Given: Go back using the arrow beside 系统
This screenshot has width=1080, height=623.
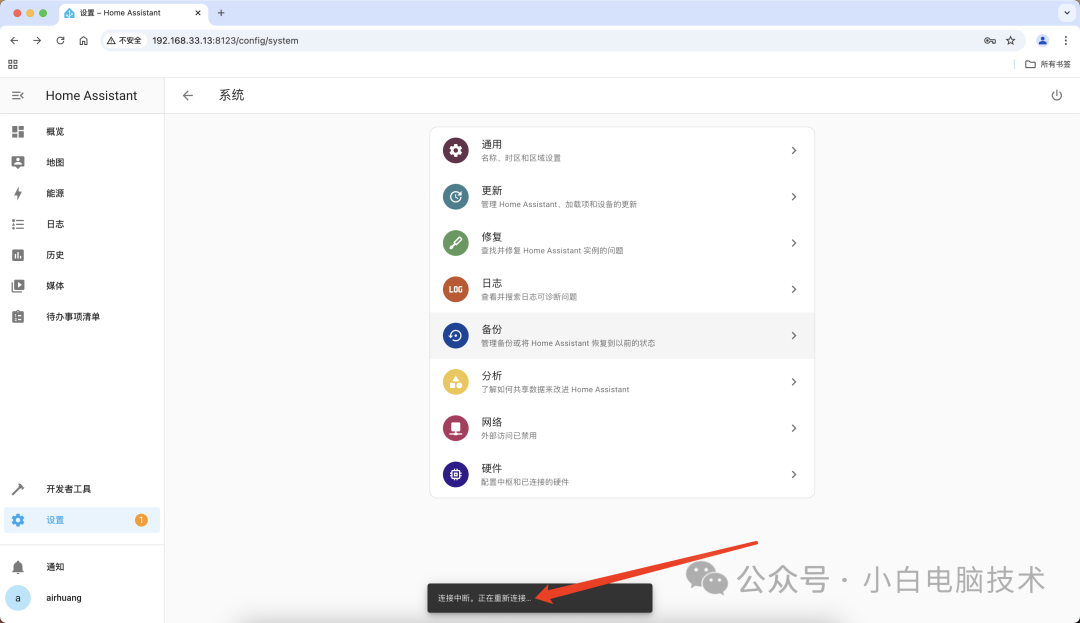Looking at the screenshot, I should [x=188, y=96].
